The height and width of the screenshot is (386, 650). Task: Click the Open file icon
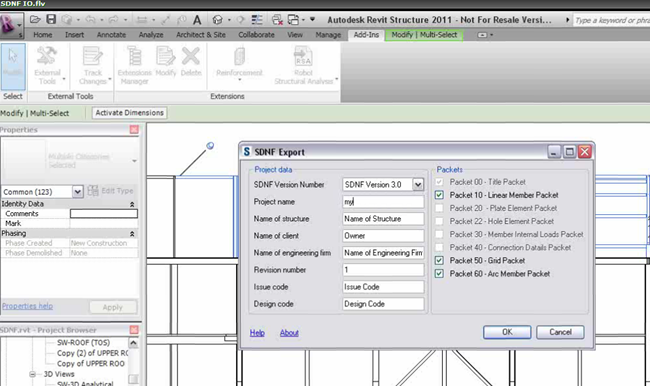point(35,19)
